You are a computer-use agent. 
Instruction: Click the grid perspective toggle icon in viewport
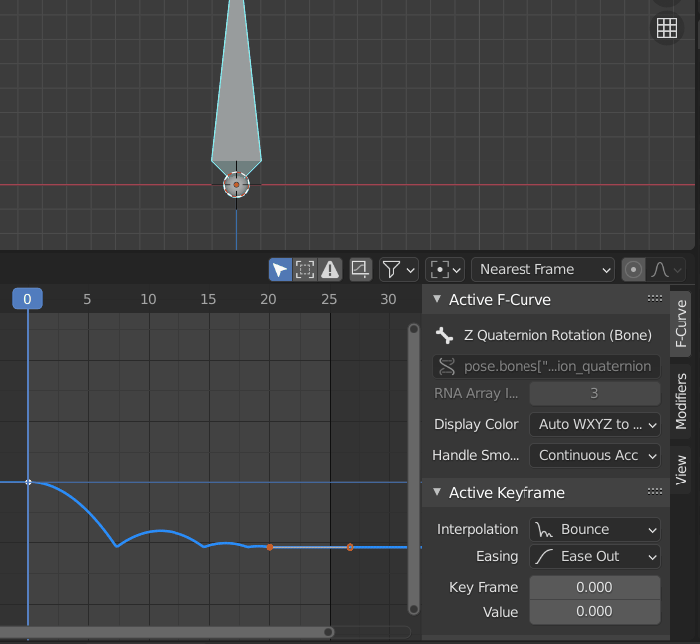pyautogui.click(x=667, y=28)
